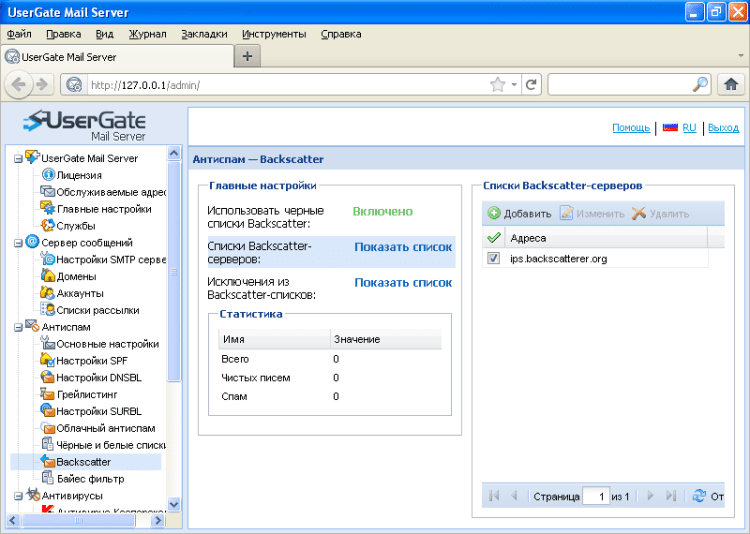Open the Закладки menu
Image resolution: width=750 pixels, height=534 pixels.
click(204, 34)
